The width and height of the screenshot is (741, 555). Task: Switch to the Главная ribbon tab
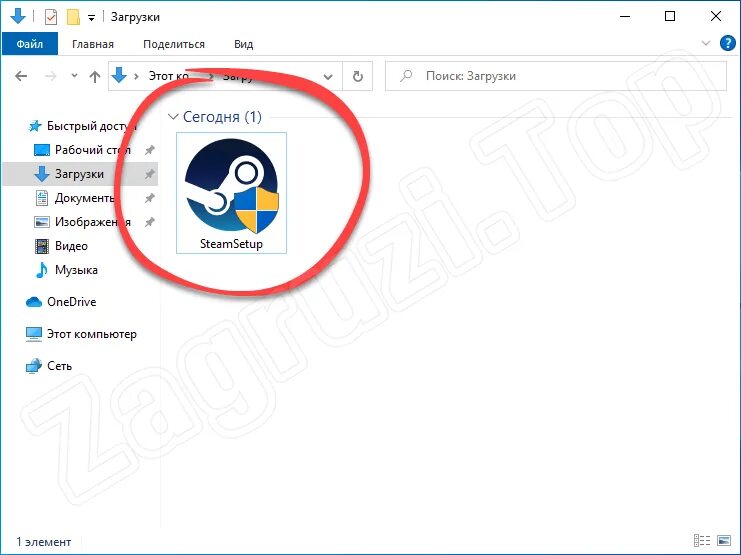93,44
